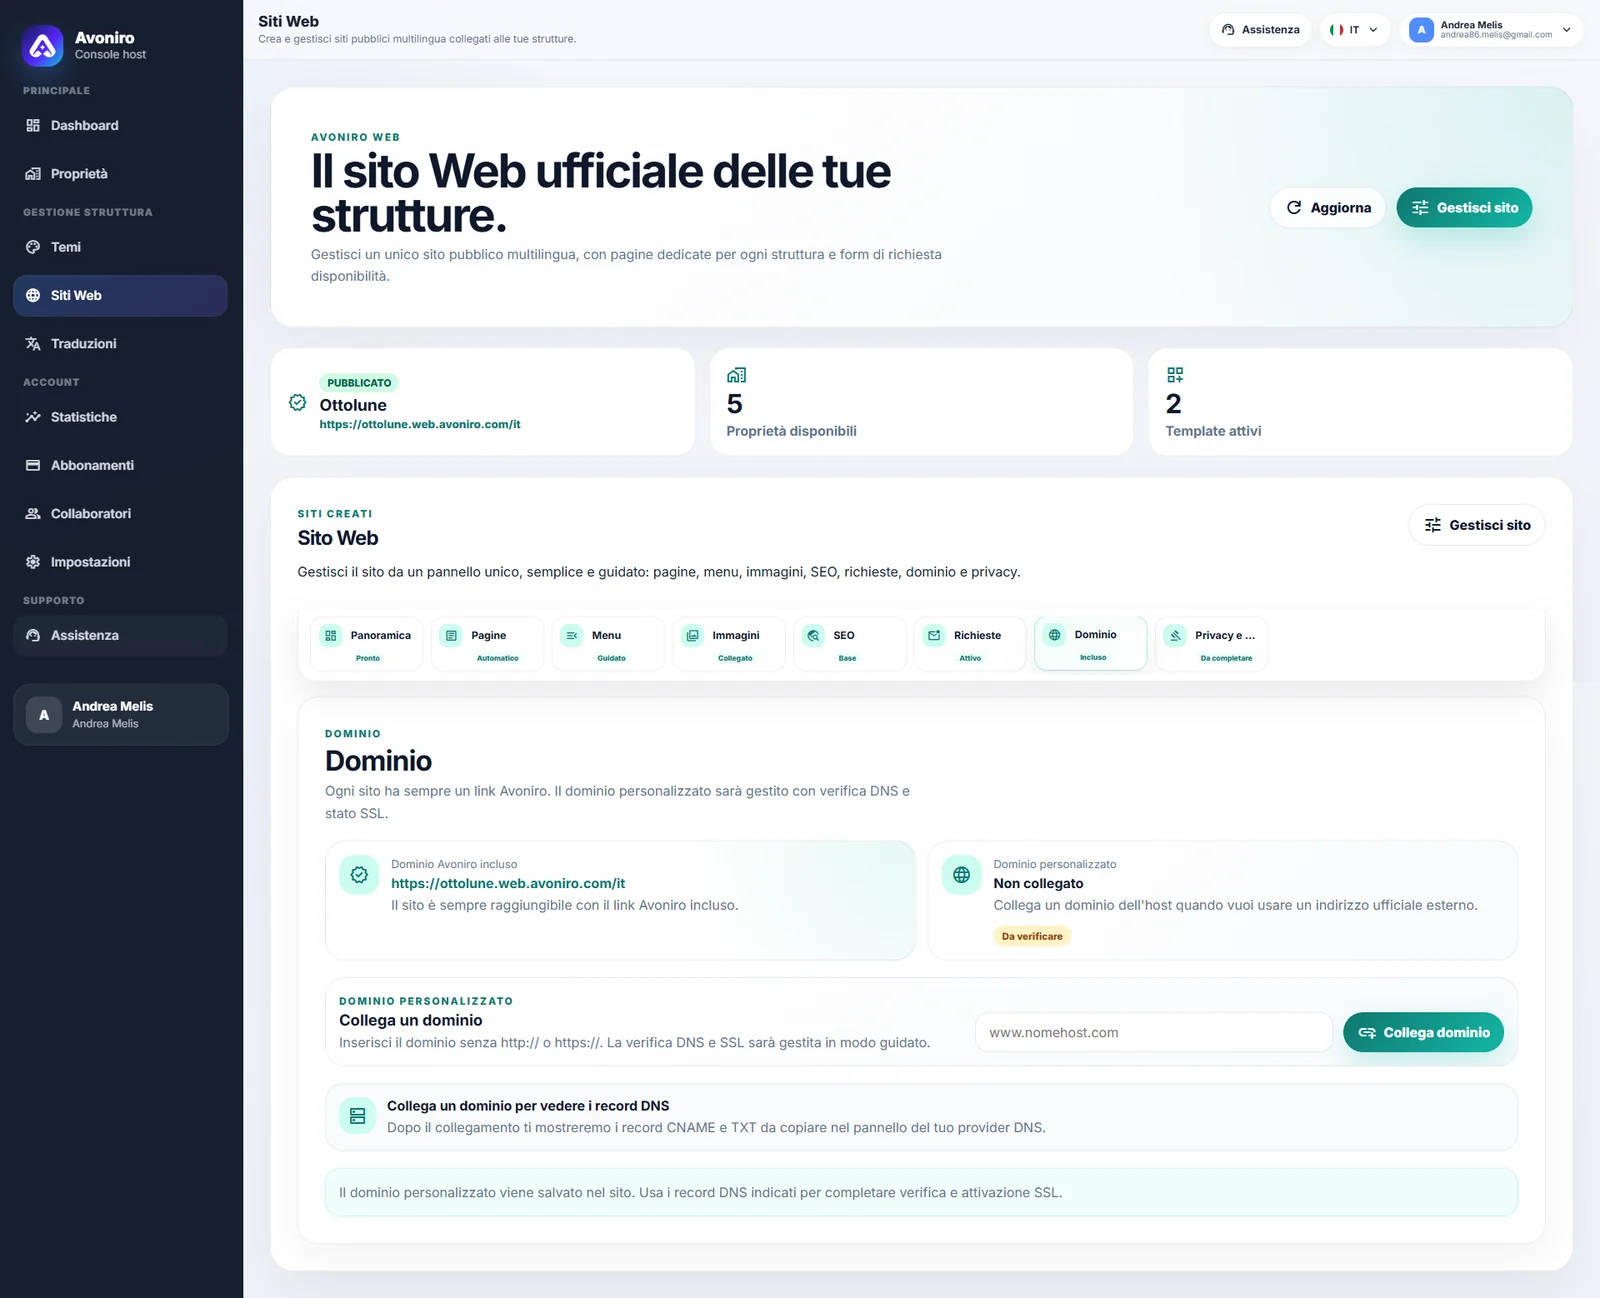The image size is (1600, 1298).
Task: Open Statistiche in the sidebar
Action: point(120,417)
